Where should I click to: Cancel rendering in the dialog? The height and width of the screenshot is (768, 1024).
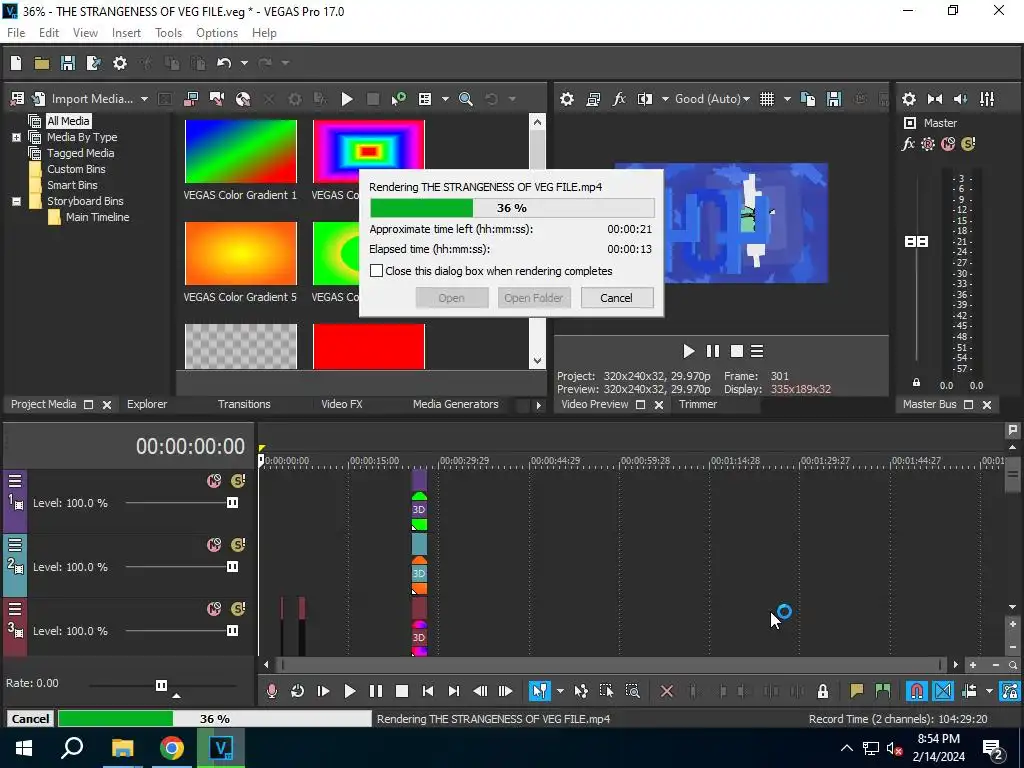click(x=616, y=298)
